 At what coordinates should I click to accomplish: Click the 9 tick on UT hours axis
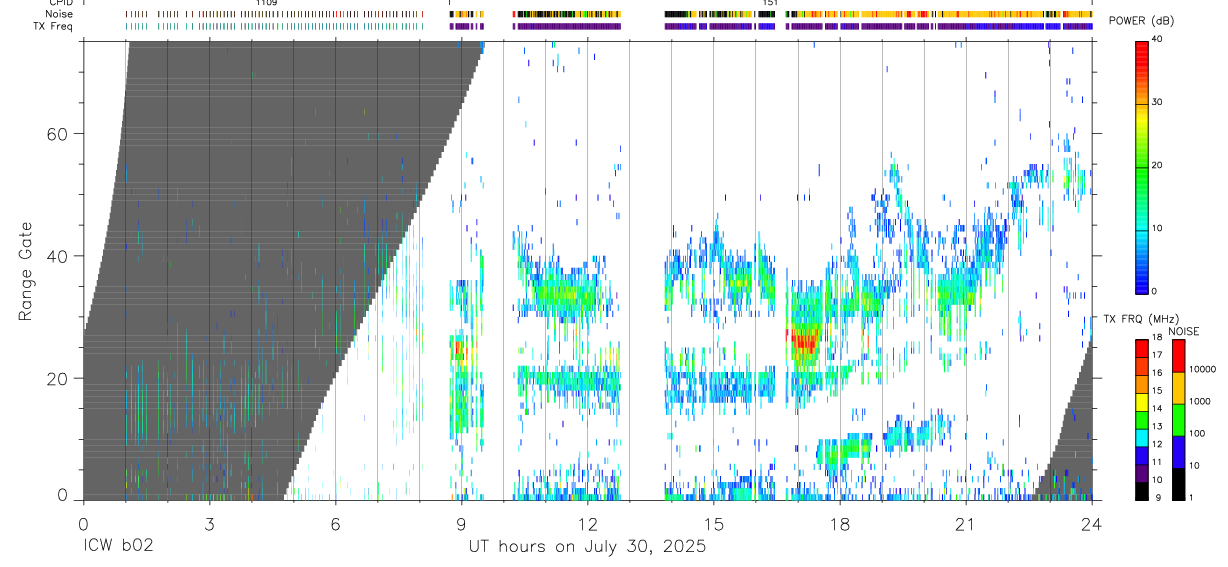click(x=461, y=524)
